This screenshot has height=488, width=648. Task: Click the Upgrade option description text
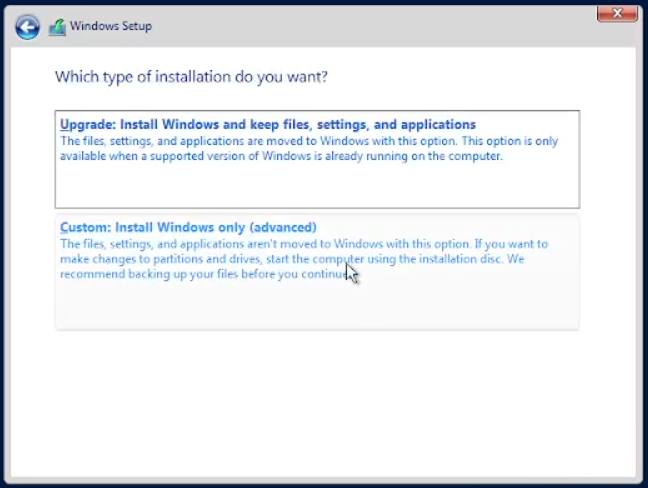tap(308, 149)
